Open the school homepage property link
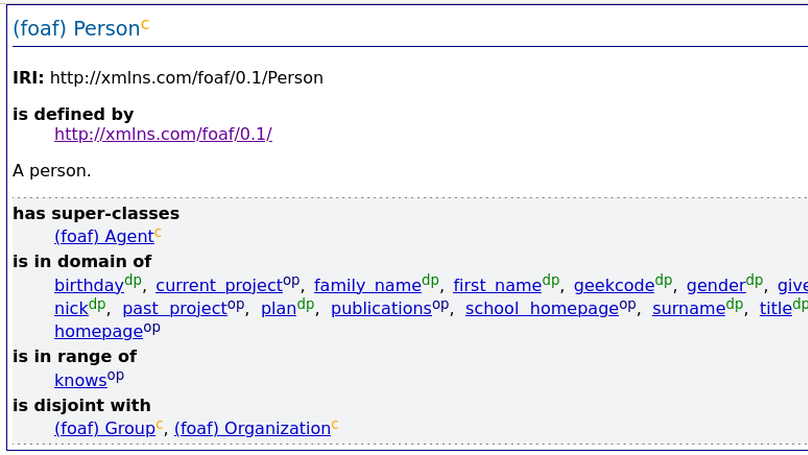The width and height of the screenshot is (808, 455). click(x=541, y=309)
